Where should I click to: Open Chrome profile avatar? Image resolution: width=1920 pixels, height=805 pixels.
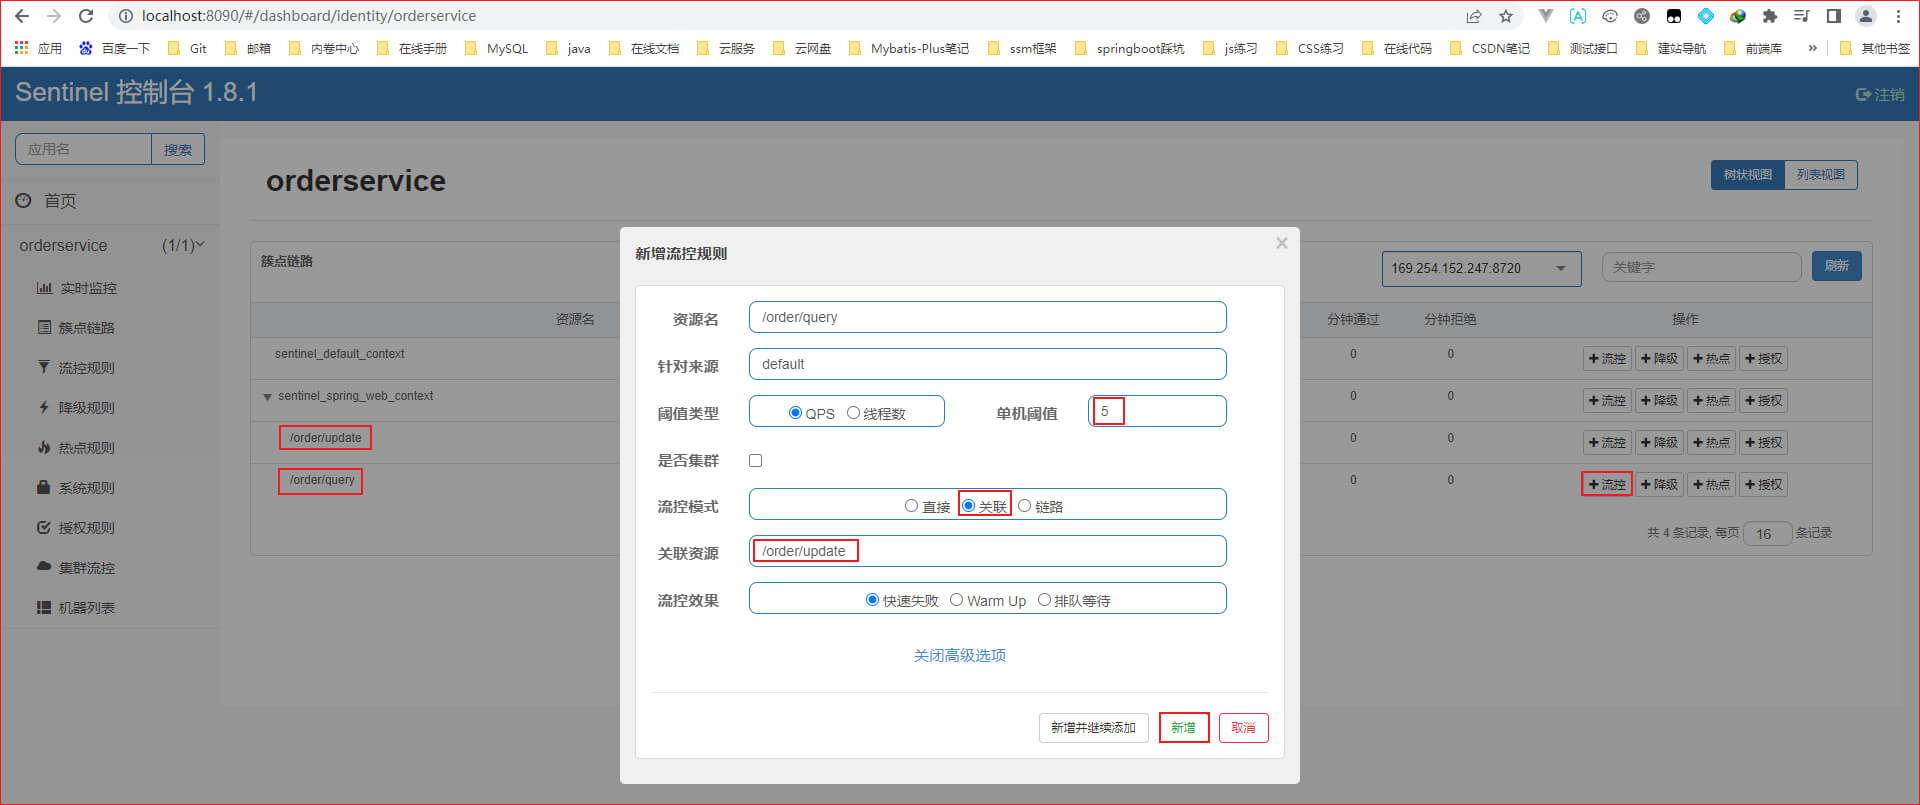[x=1866, y=16]
